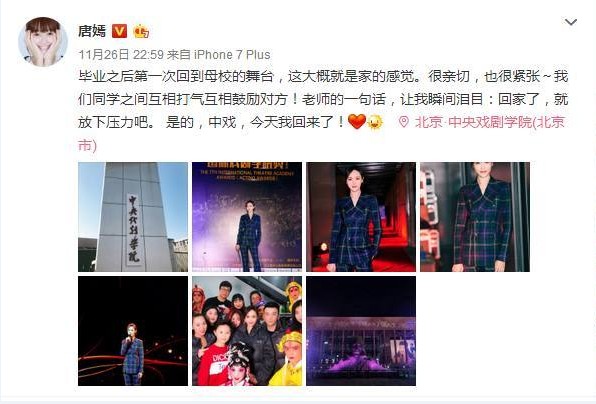Open the stone monument academy photo
Viewport: 596px width, 404px height.
133,217
